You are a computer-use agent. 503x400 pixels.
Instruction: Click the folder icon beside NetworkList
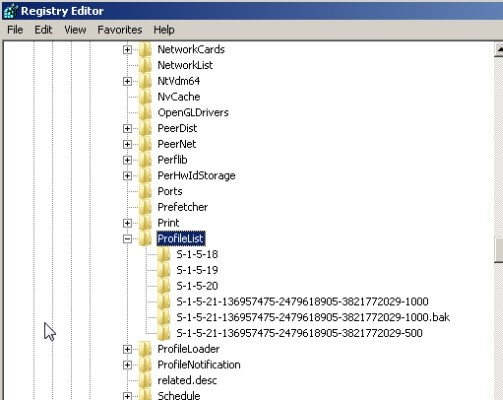[145, 65]
